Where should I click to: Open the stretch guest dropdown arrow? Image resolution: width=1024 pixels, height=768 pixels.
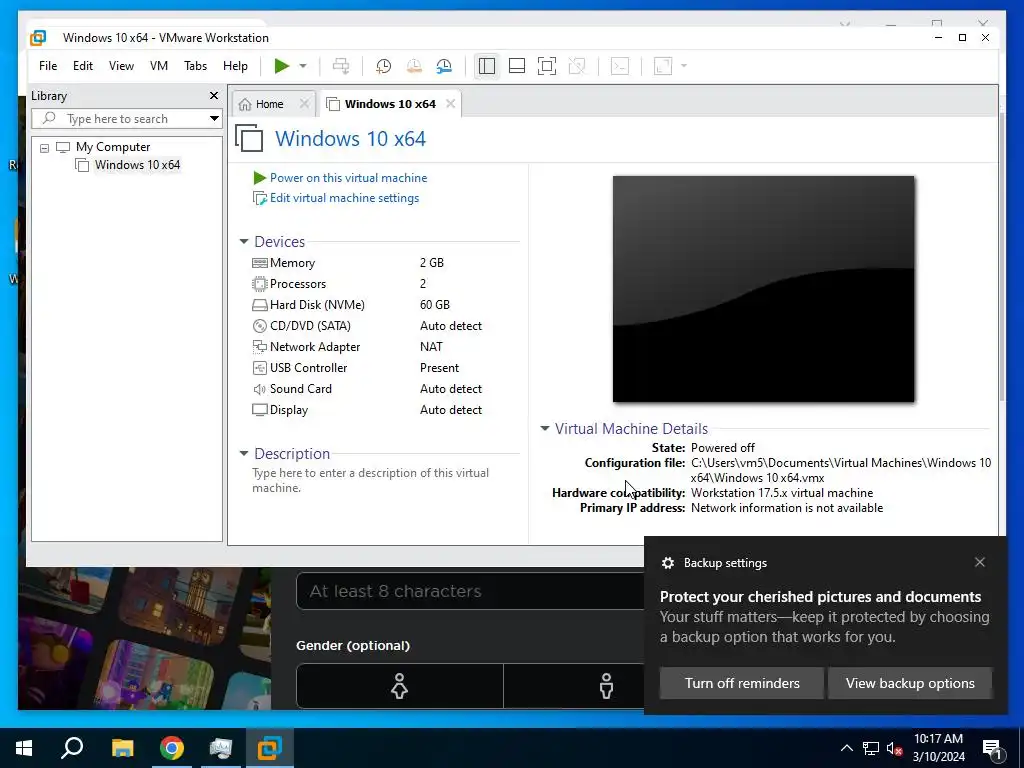click(x=684, y=66)
